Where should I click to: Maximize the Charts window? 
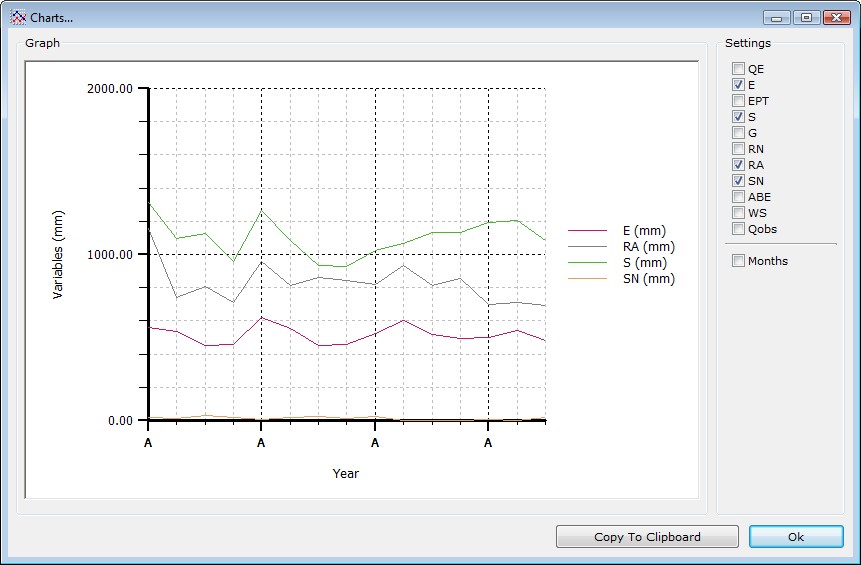pos(807,17)
